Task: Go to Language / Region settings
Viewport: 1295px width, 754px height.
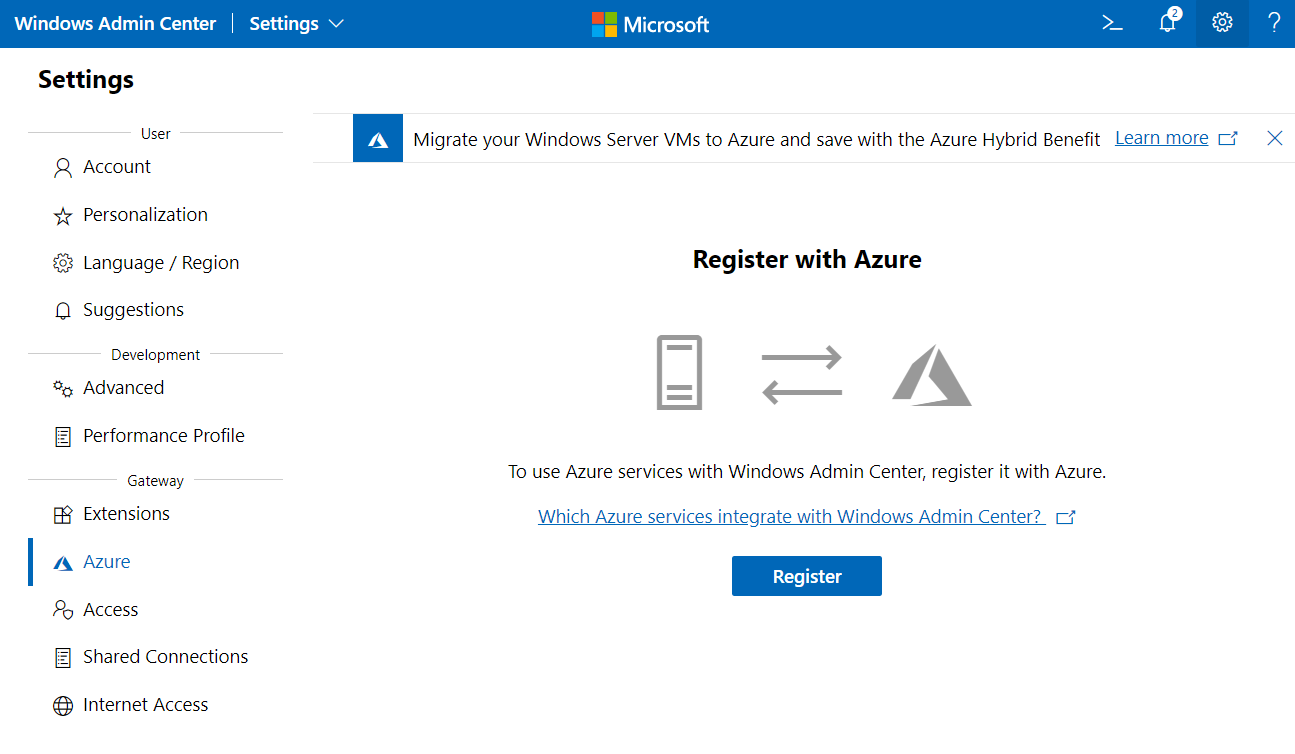Action: (160, 263)
